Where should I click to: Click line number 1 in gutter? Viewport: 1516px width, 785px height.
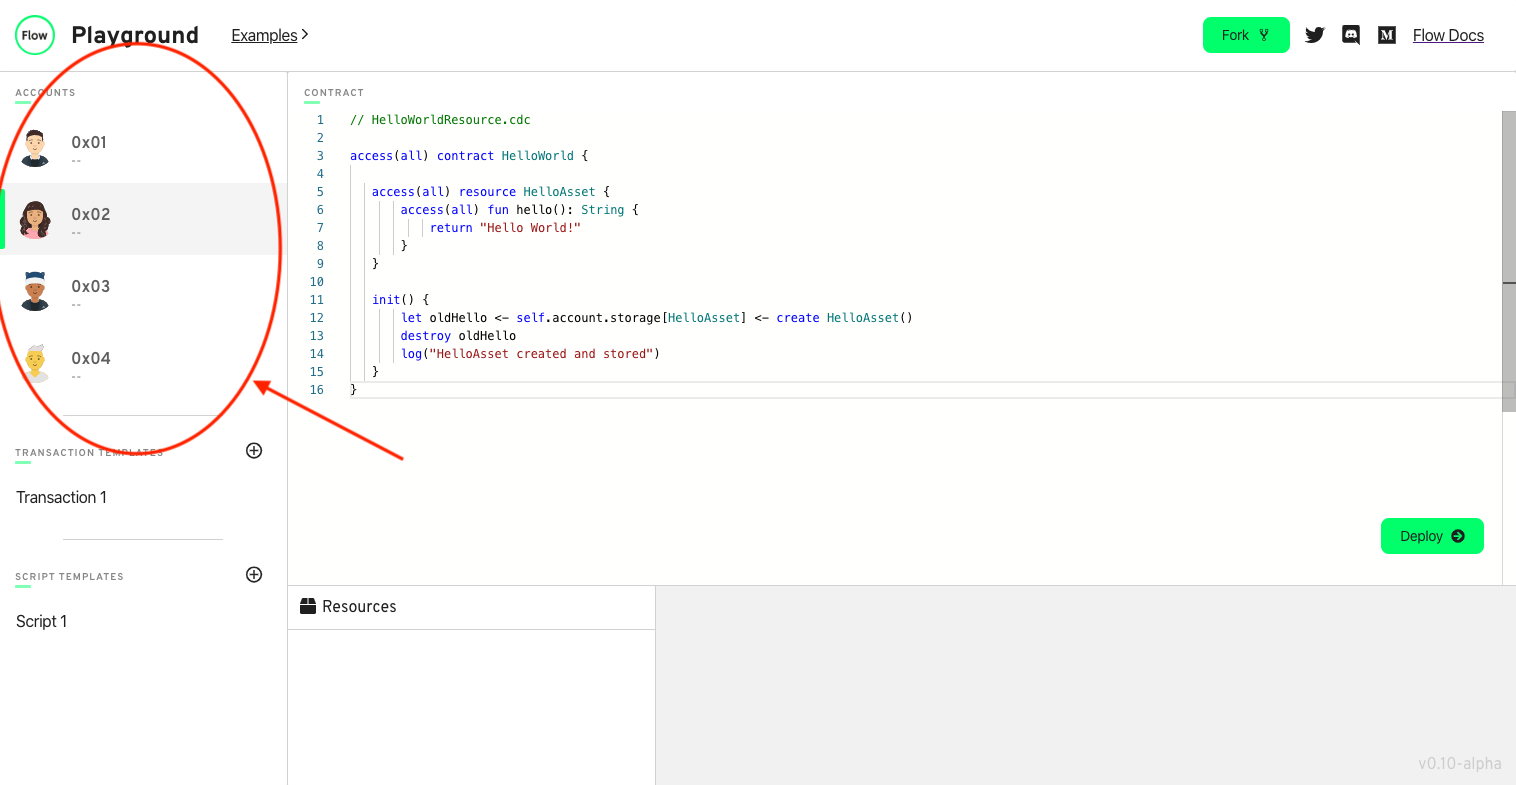(x=320, y=120)
